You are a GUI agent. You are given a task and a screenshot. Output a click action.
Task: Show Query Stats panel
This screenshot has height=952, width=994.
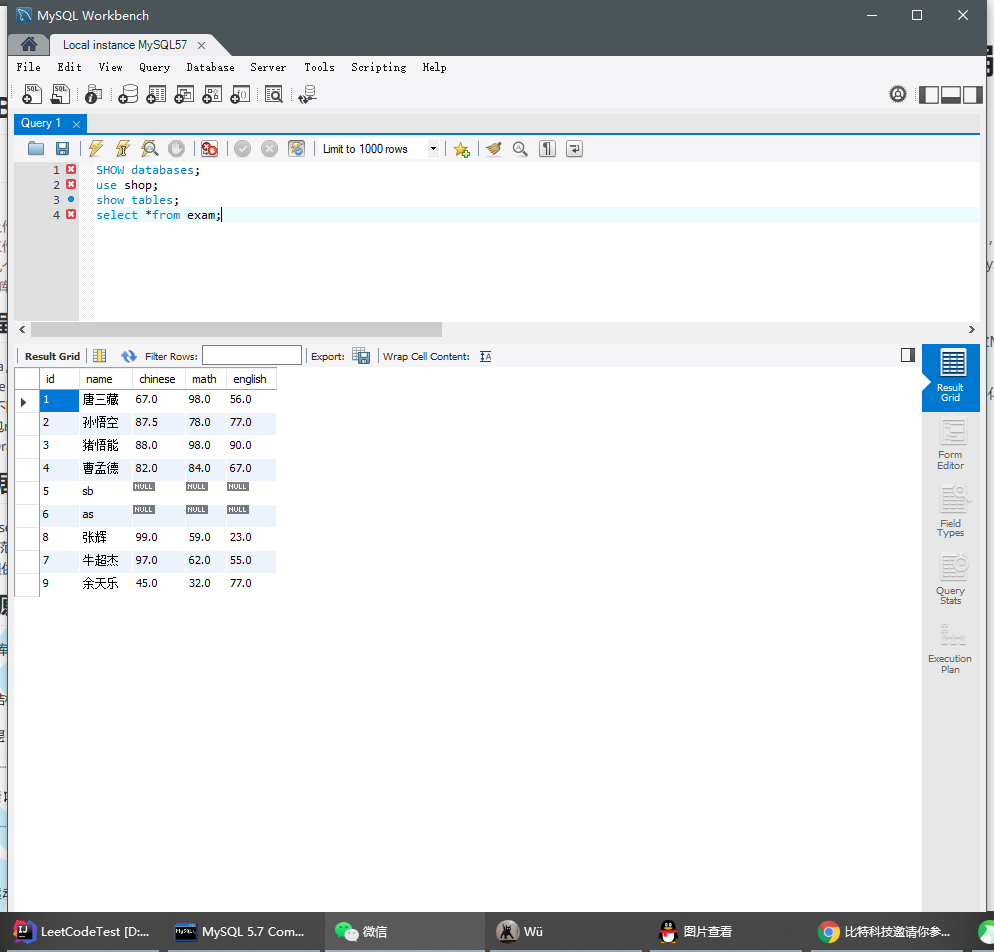coord(950,579)
